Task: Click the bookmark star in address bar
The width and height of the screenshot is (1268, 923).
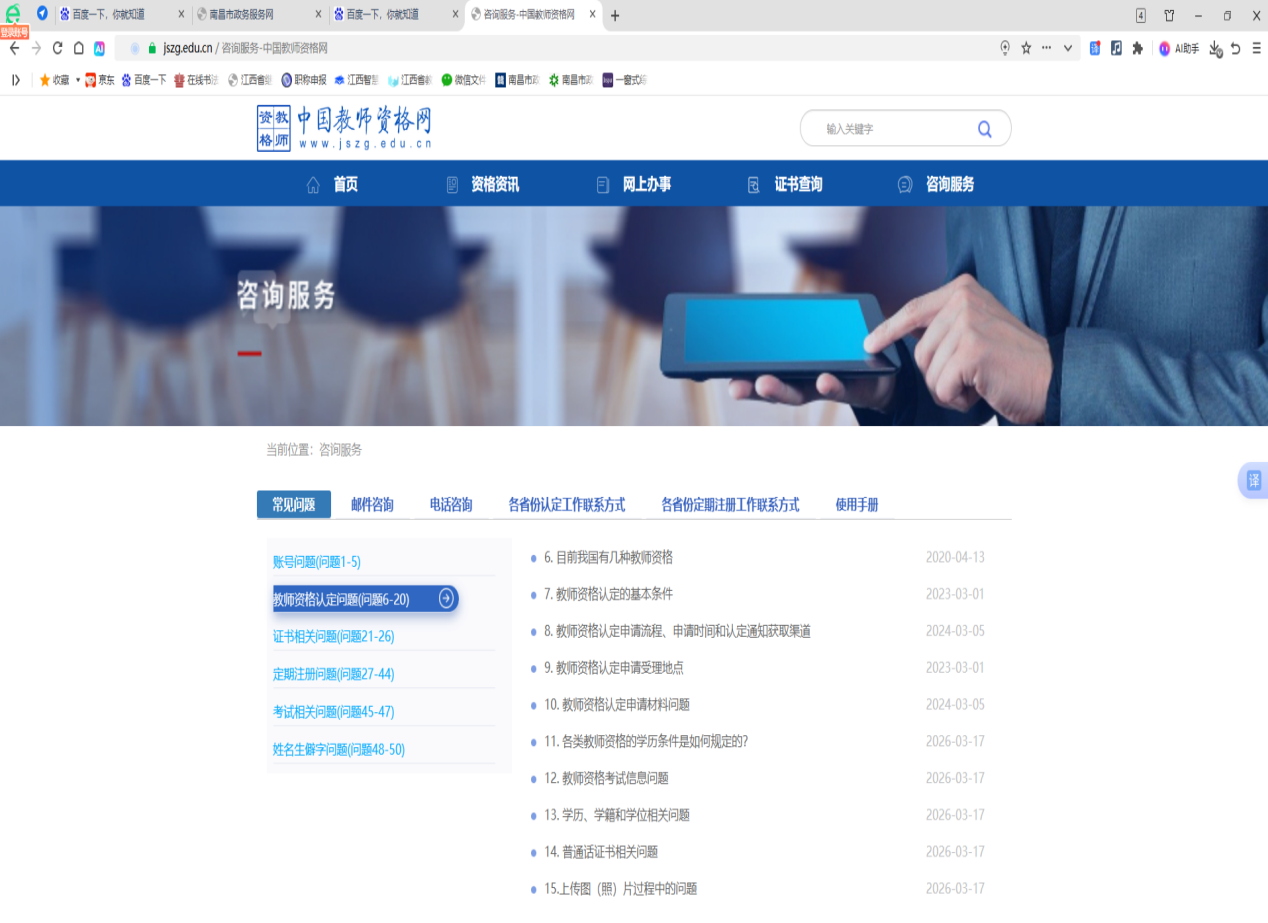Action: pos(1026,48)
